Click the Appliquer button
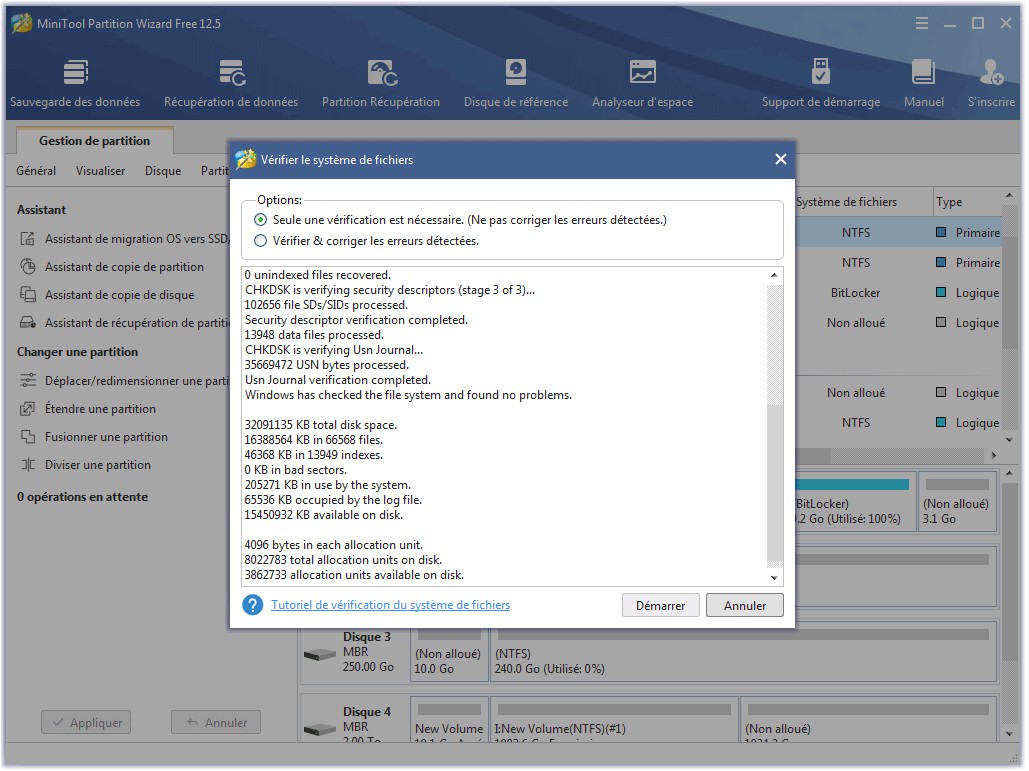 86,722
